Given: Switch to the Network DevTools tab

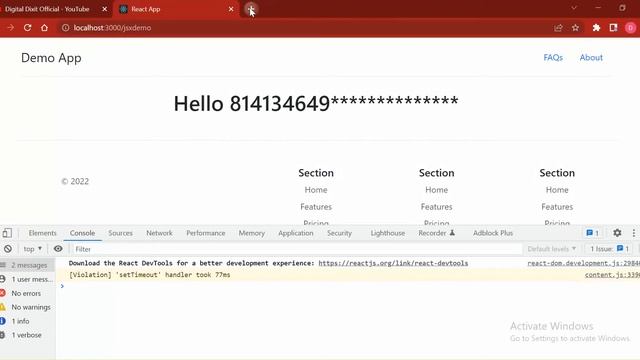Looking at the screenshot, I should pos(159,233).
